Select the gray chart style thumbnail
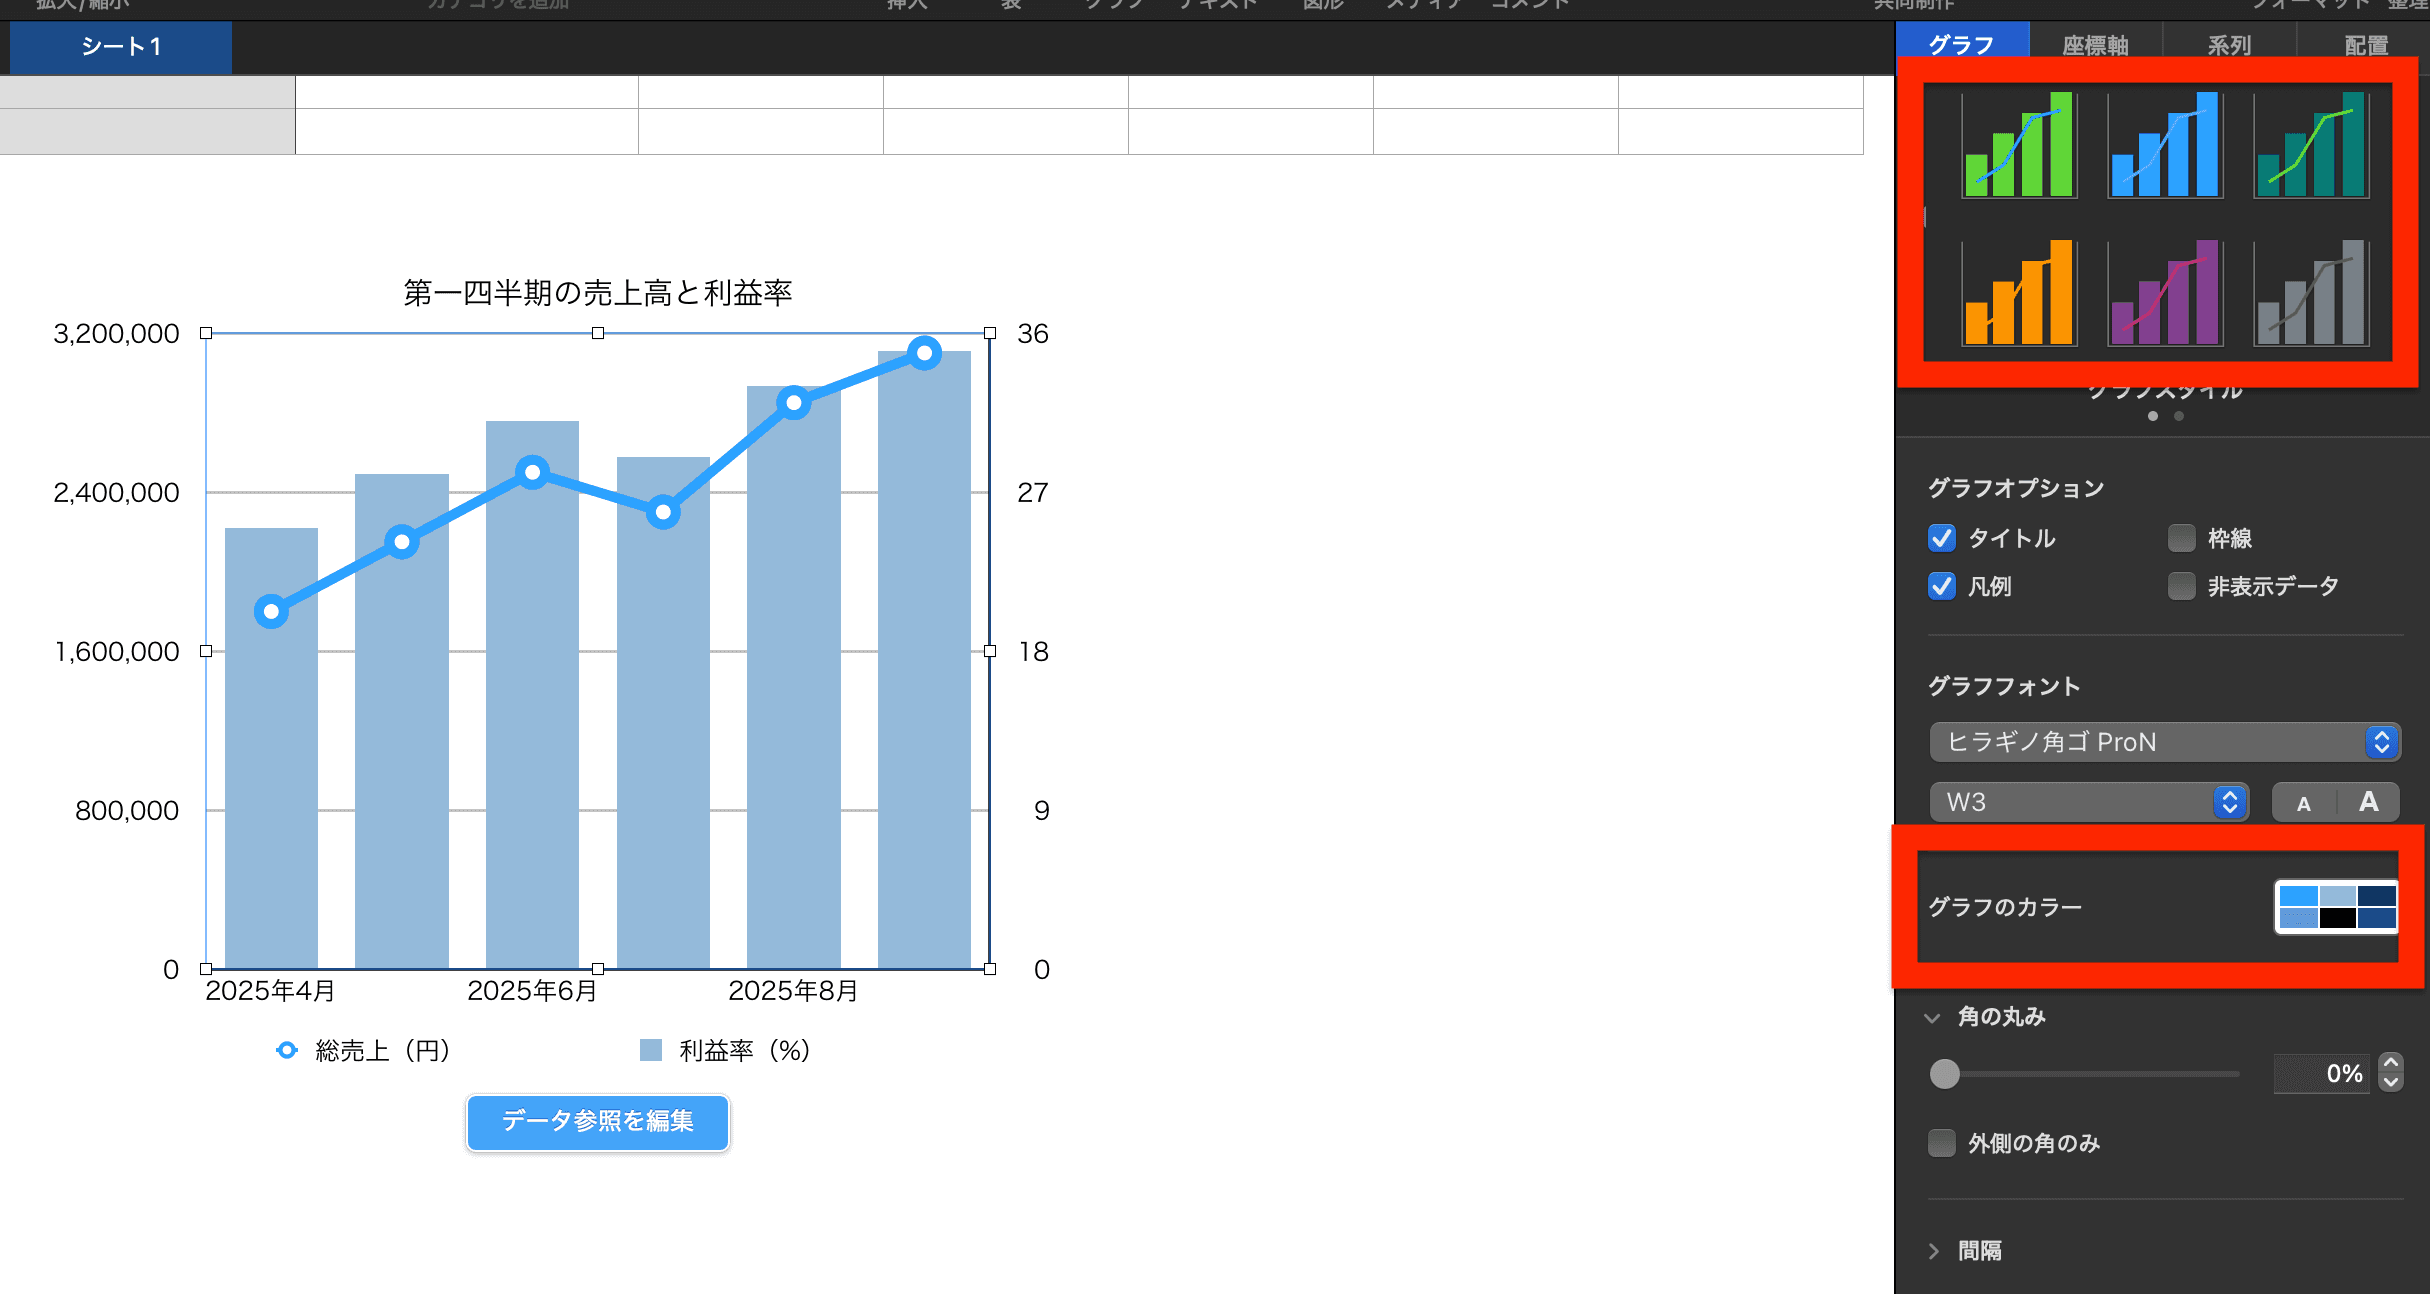This screenshot has width=2430, height=1294. pyautogui.click(x=2310, y=293)
